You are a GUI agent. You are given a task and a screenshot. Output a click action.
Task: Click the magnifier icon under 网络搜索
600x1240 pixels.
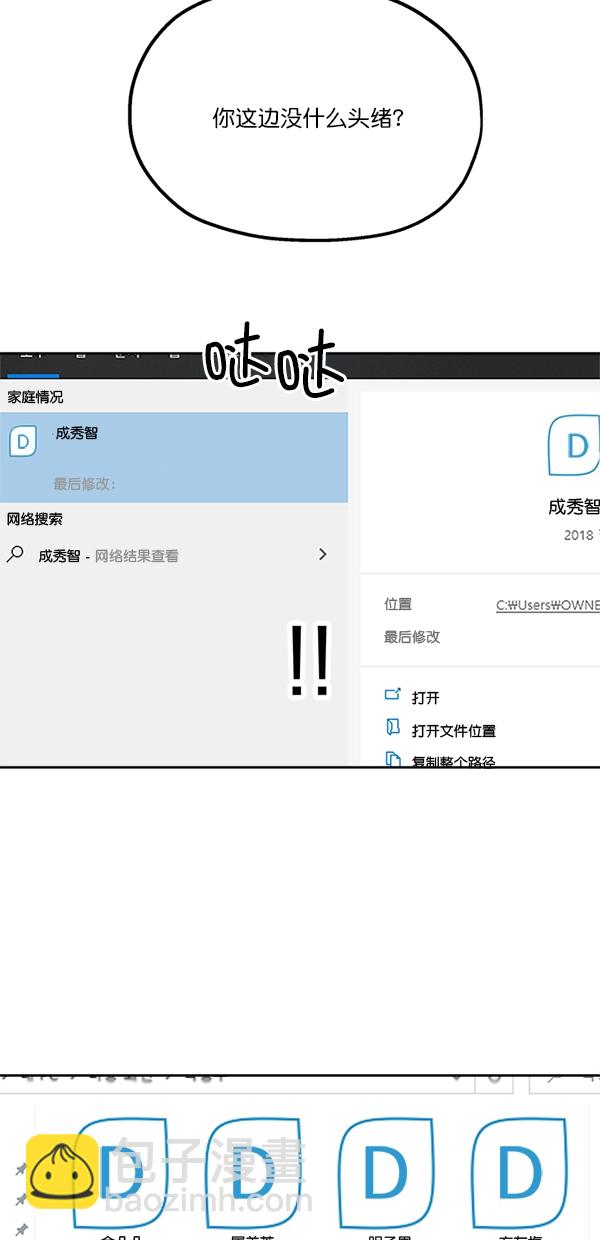[x=16, y=554]
